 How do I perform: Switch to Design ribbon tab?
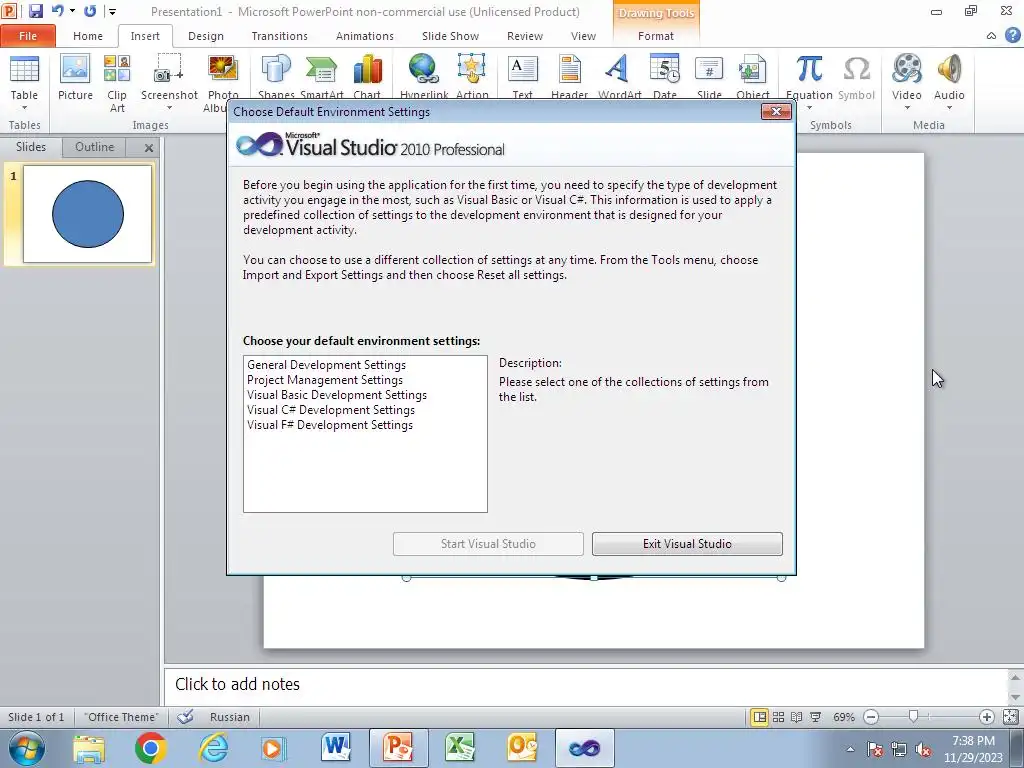click(x=206, y=36)
